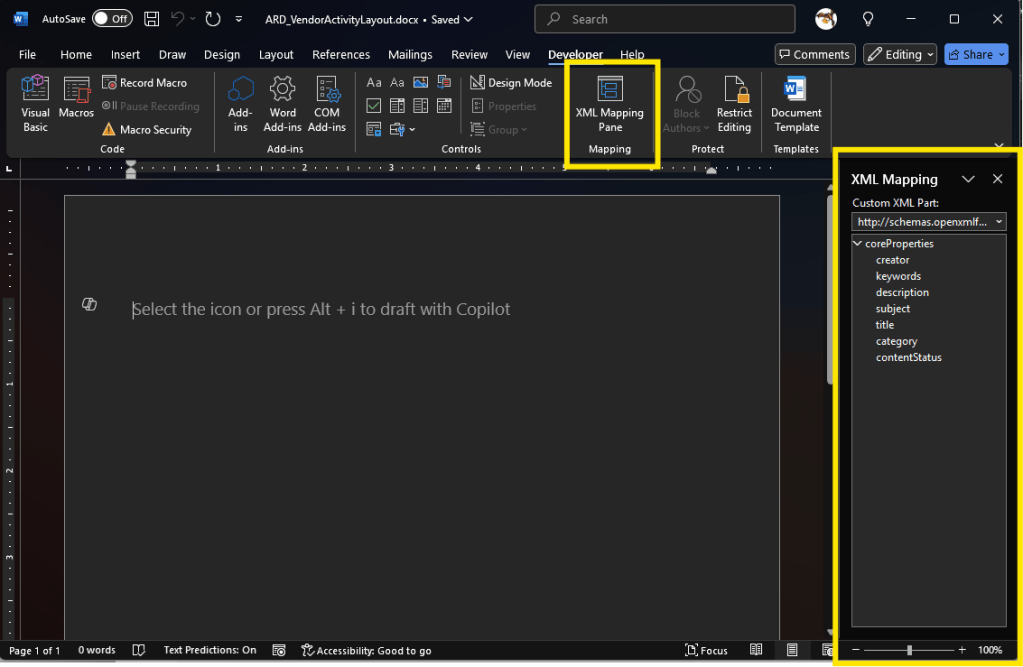Viewport: 1023px width, 667px height.
Task: Select the keywords node in XML Mapping
Action: click(898, 276)
